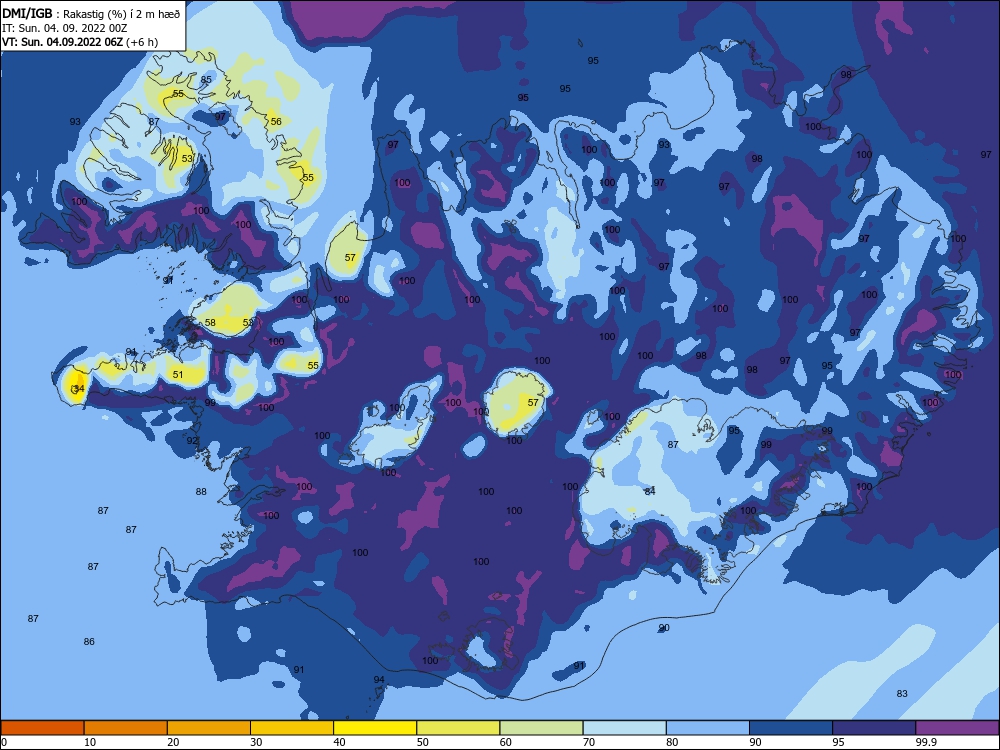
Task: Choose the pale blue 70–80 legend swatch
Action: coord(624,728)
